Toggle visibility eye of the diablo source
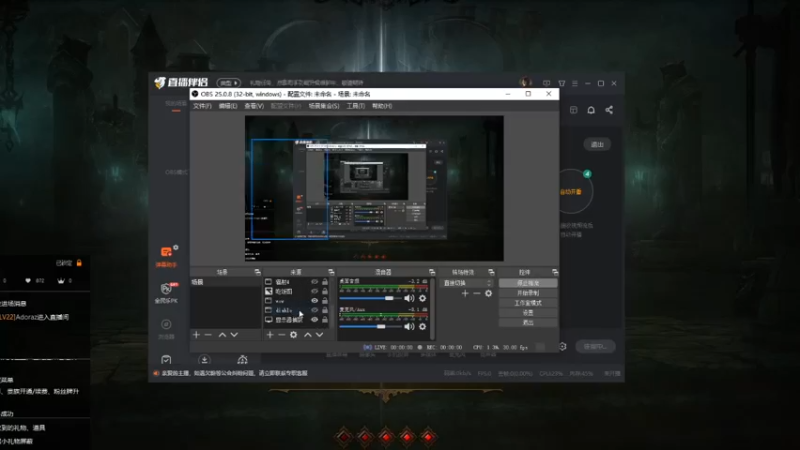Viewport: 800px width, 450px height. (x=314, y=310)
